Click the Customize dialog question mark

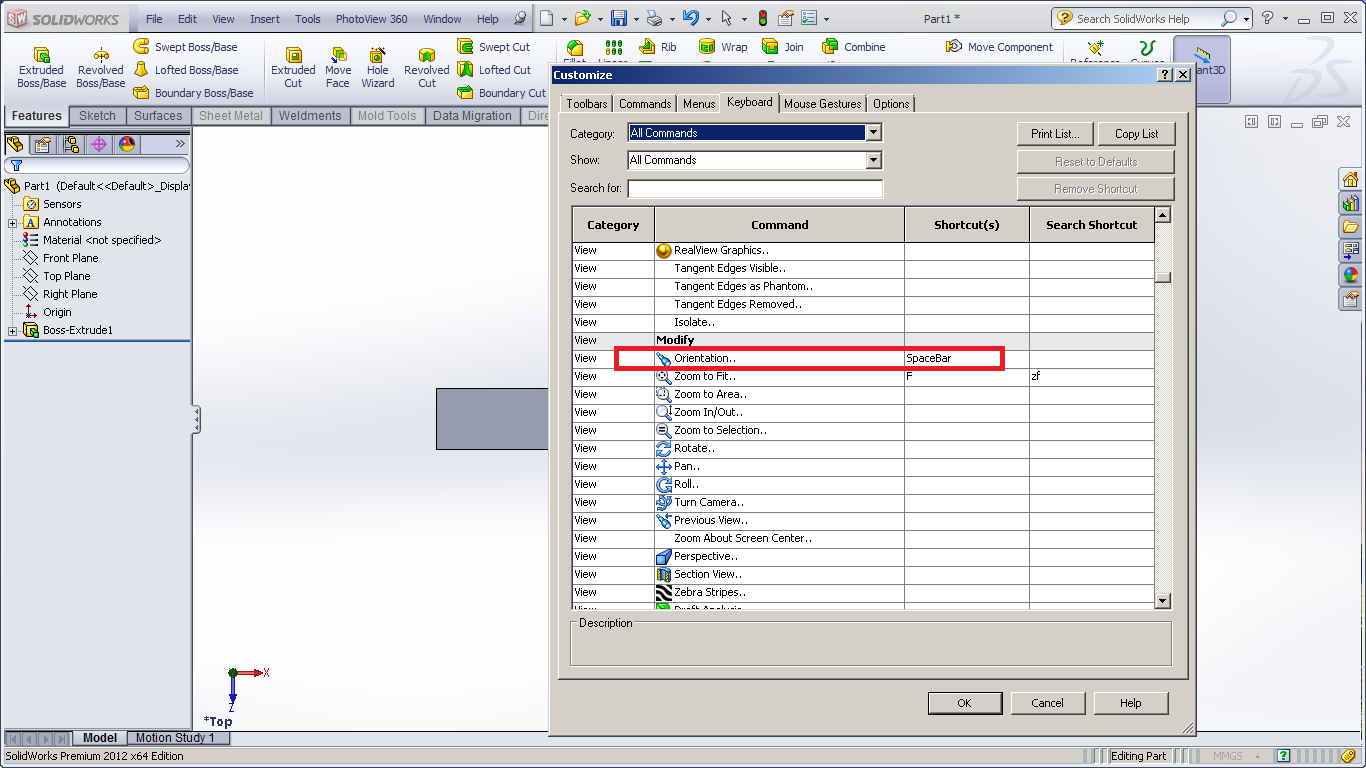[1165, 75]
